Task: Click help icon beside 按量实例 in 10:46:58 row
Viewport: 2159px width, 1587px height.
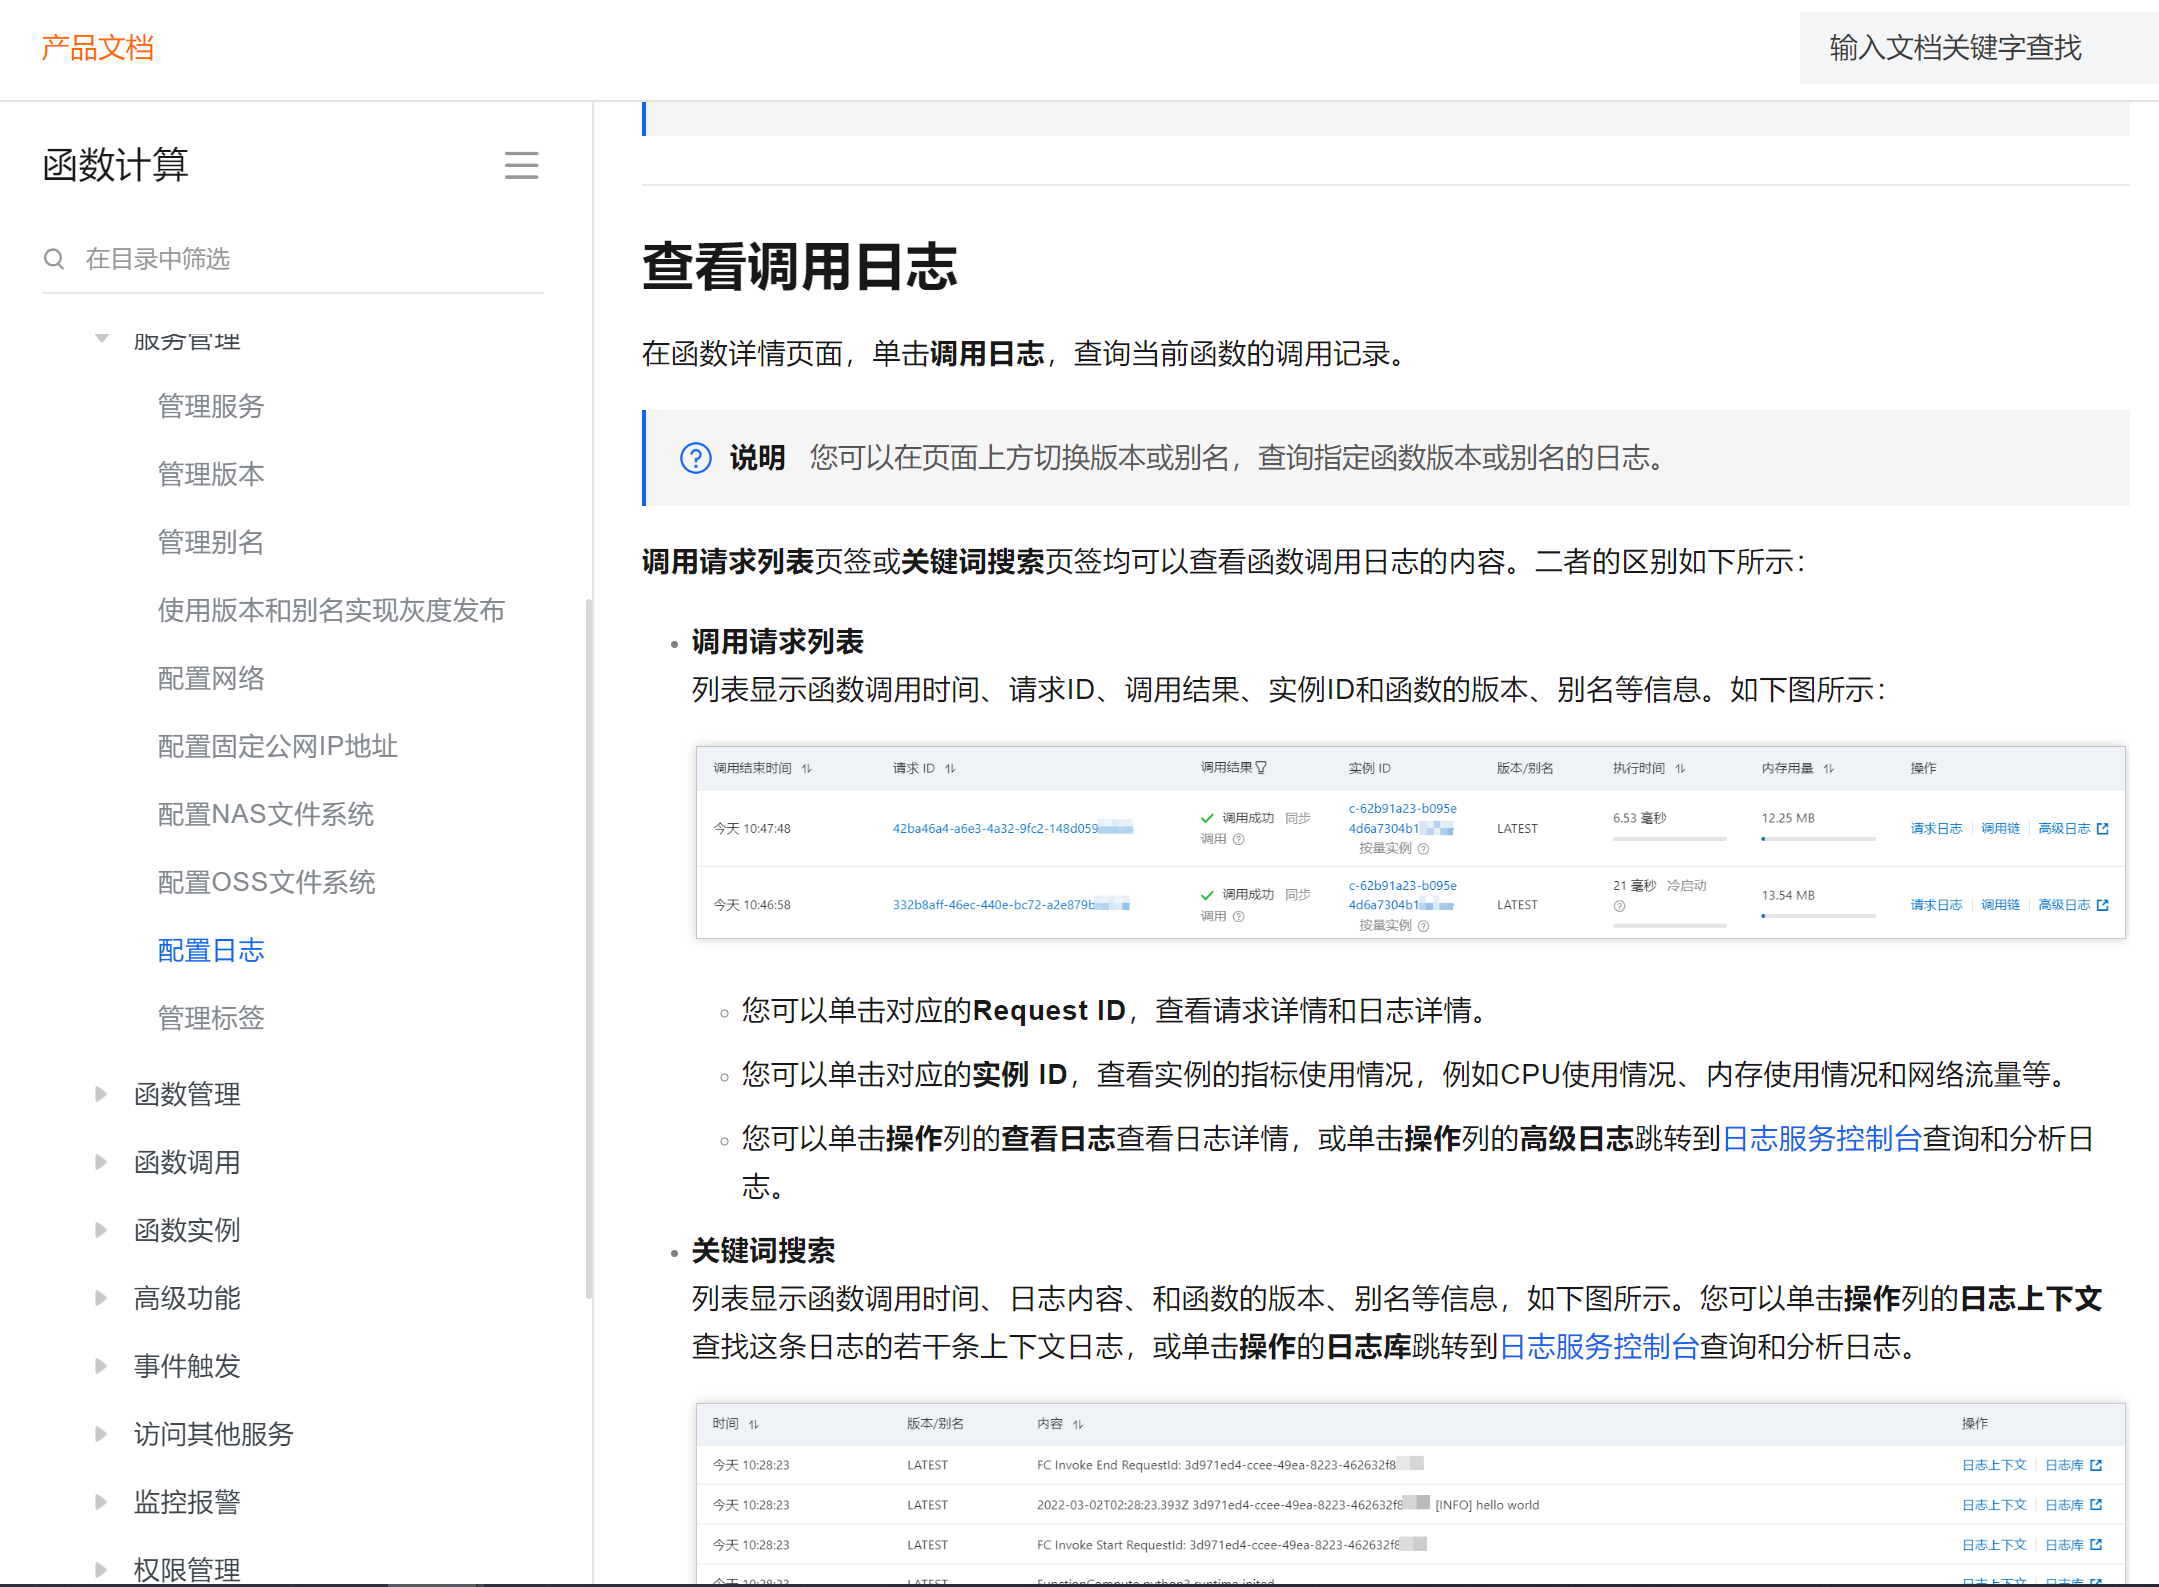Action: pyautogui.click(x=1423, y=925)
